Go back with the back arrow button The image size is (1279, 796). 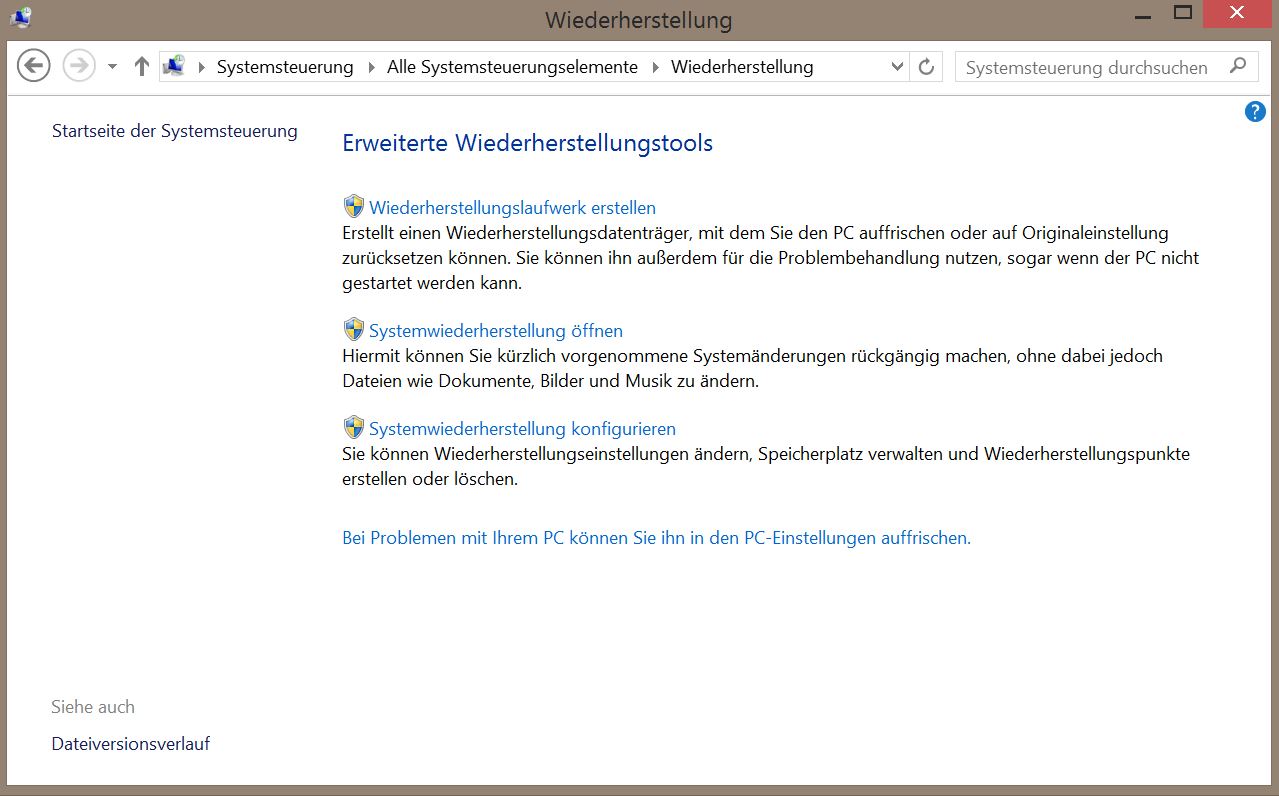[x=34, y=67]
